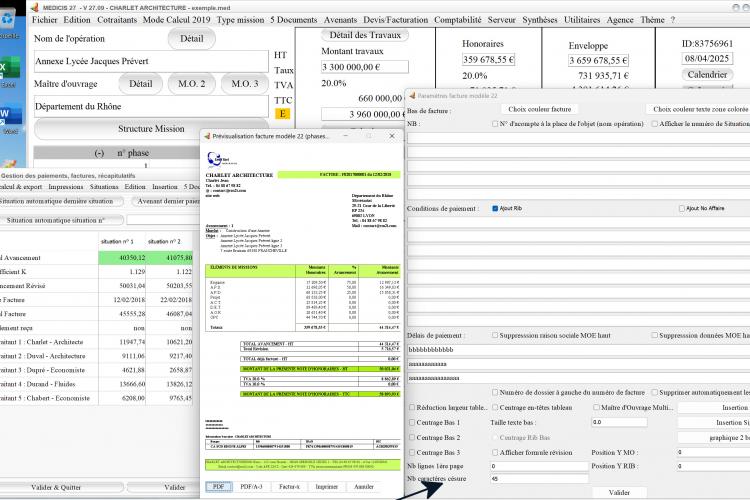Open the Comptabilité menu

coord(458,20)
